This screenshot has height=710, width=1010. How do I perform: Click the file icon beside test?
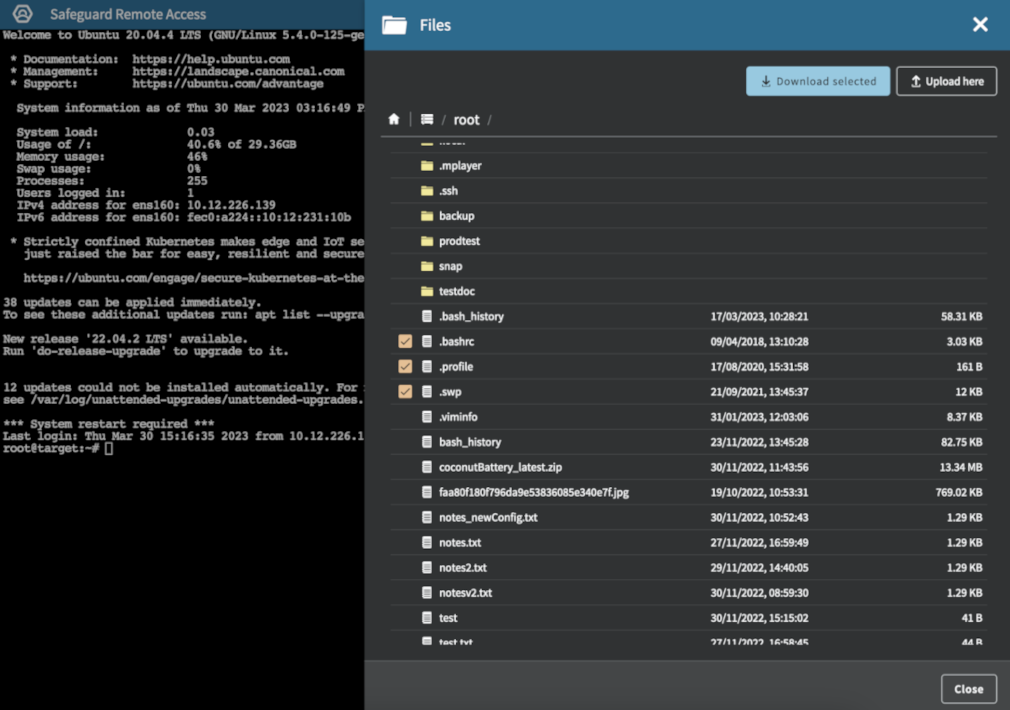click(x=426, y=618)
